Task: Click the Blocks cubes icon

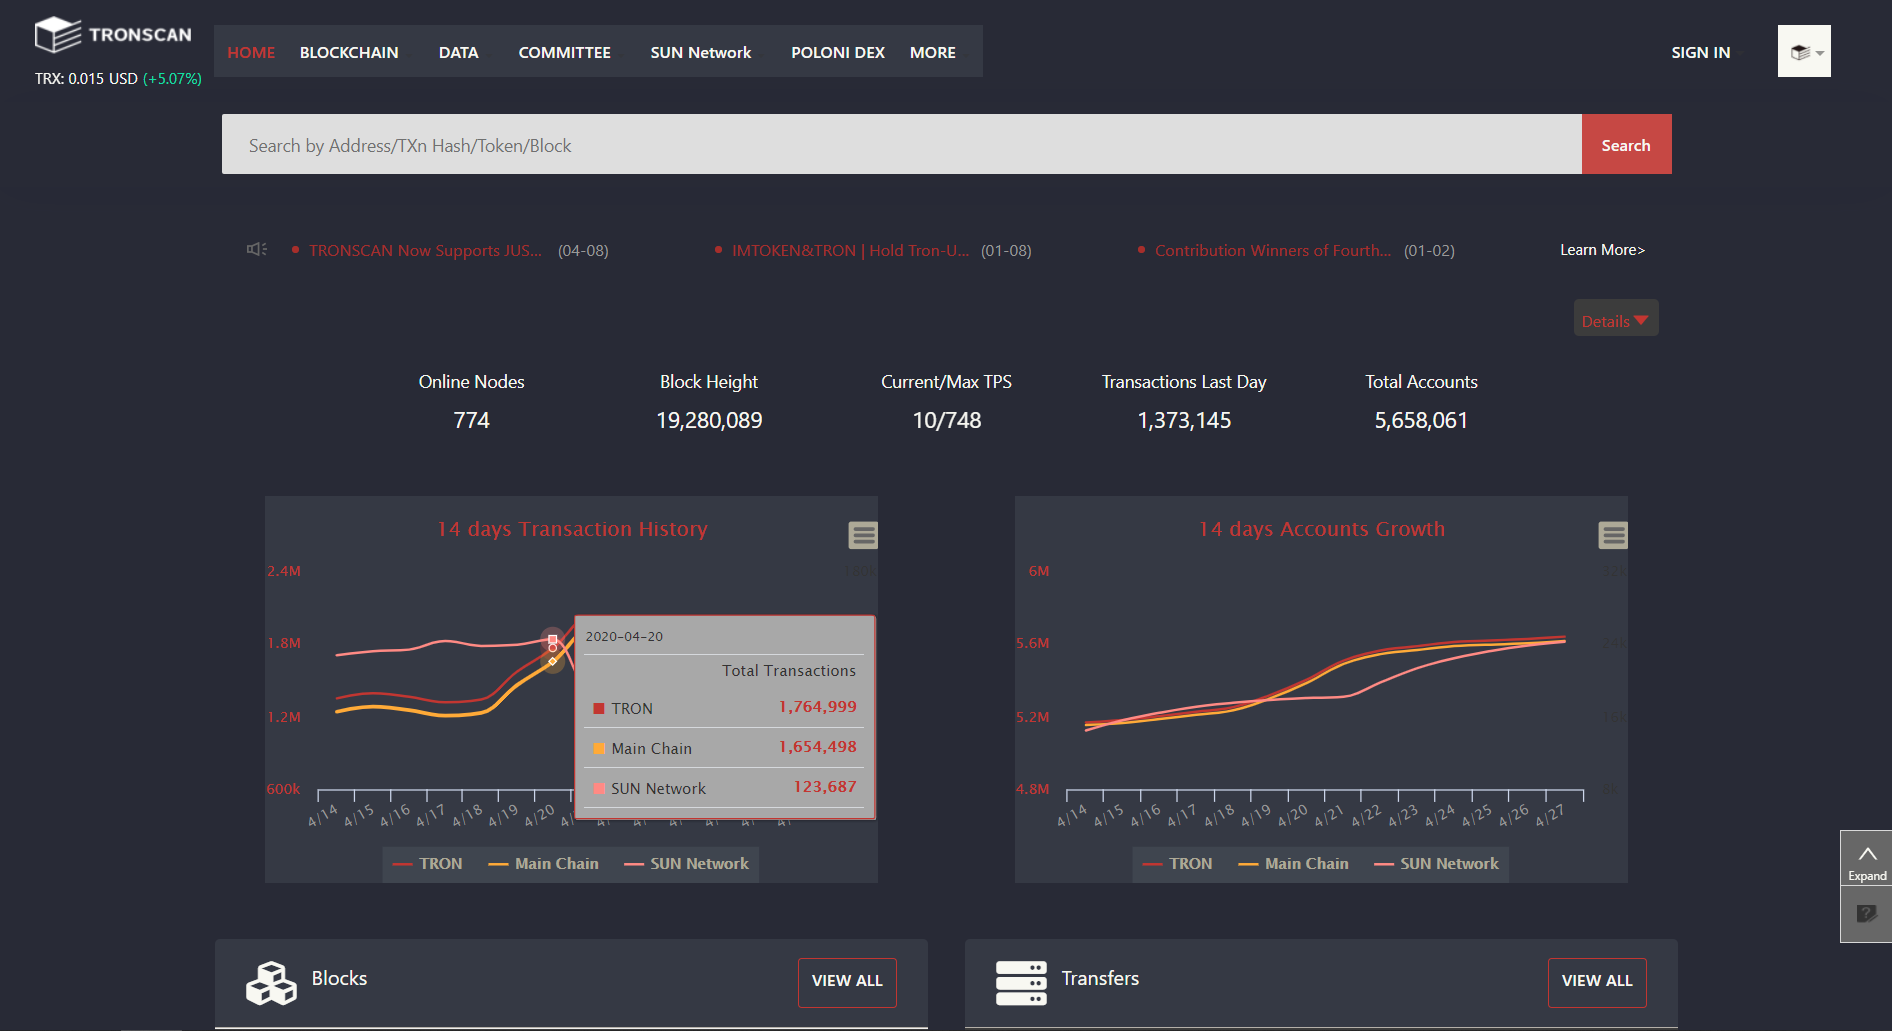Action: click(271, 982)
